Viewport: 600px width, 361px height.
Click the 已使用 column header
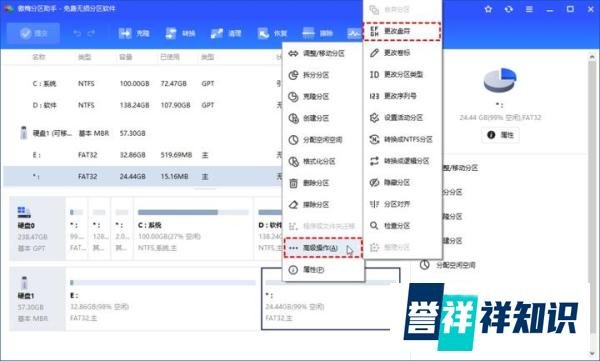[x=170, y=57]
